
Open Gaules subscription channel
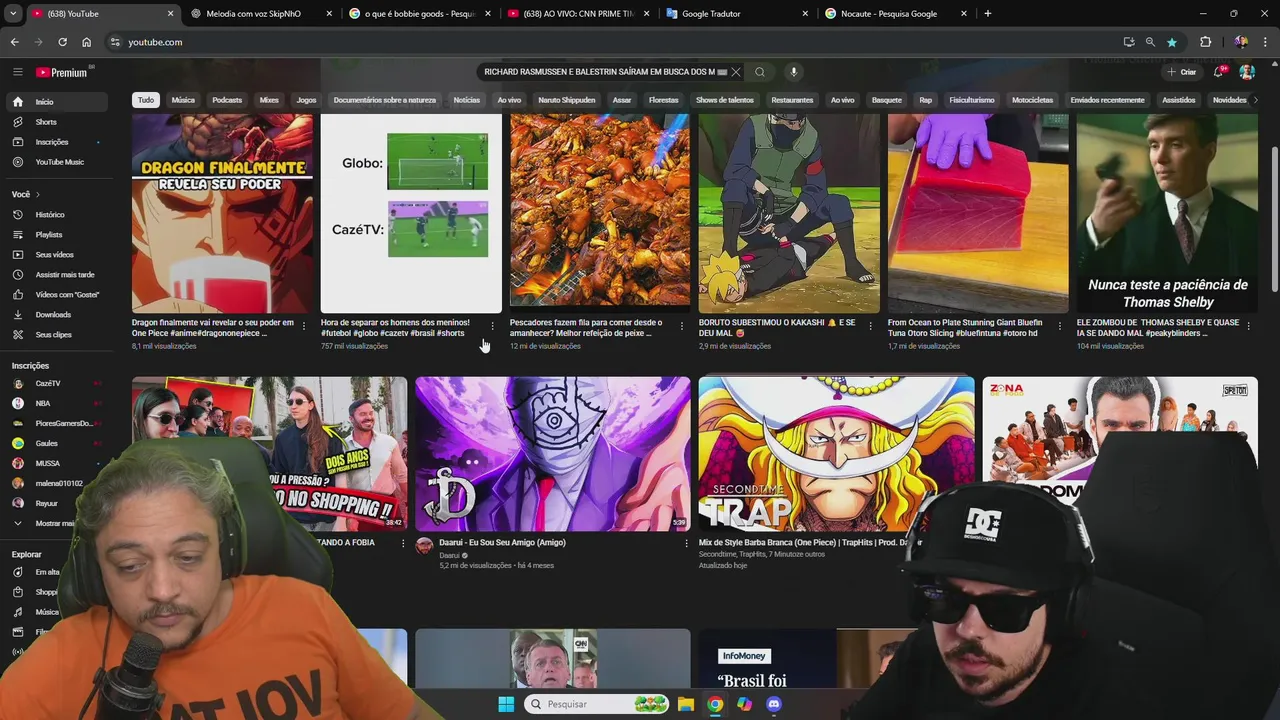click(56, 444)
